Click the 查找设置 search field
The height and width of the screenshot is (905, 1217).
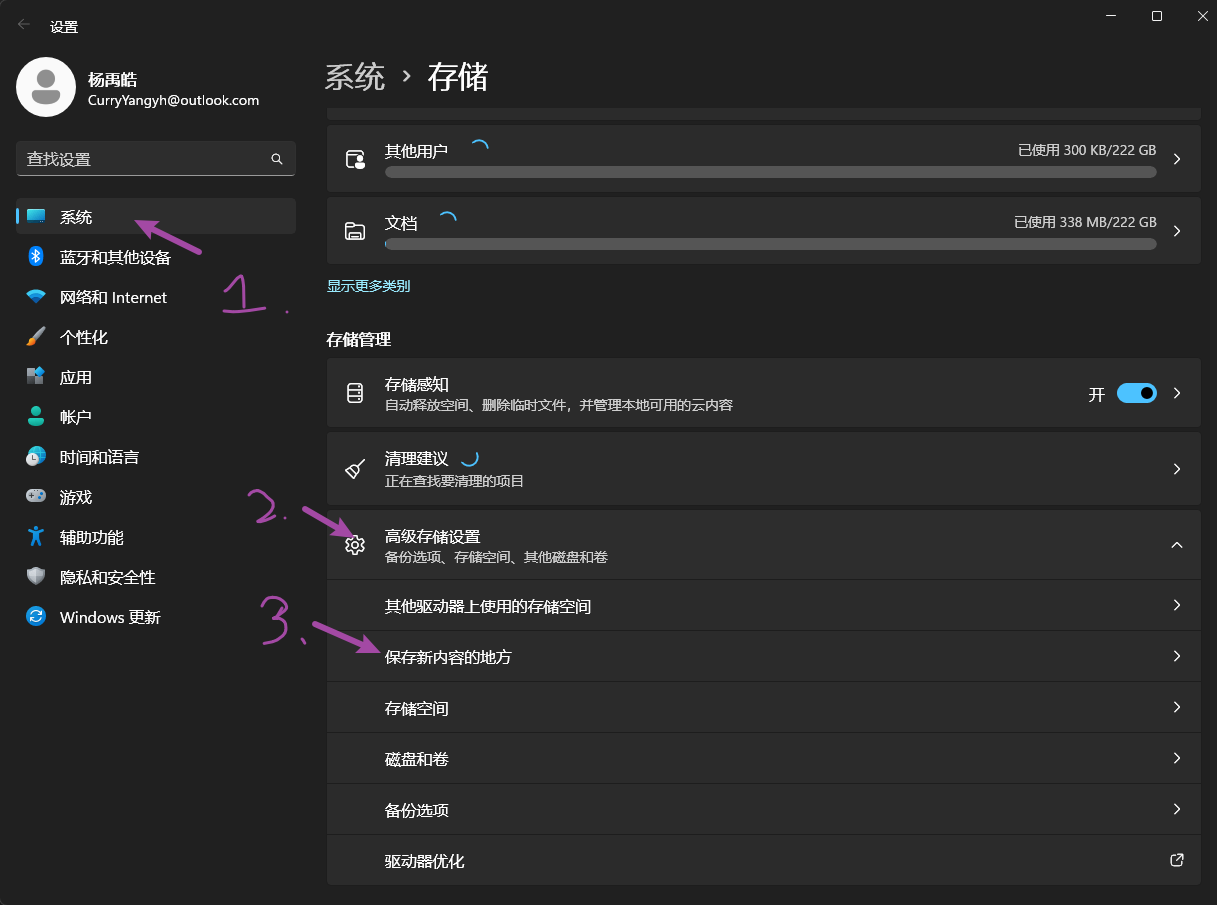coord(156,159)
